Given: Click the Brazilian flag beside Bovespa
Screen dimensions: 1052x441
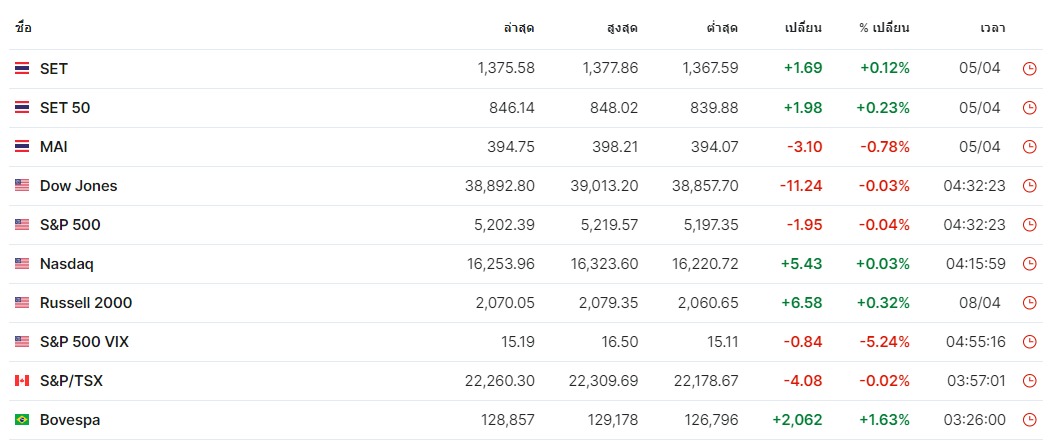Looking at the screenshot, I should [22, 420].
